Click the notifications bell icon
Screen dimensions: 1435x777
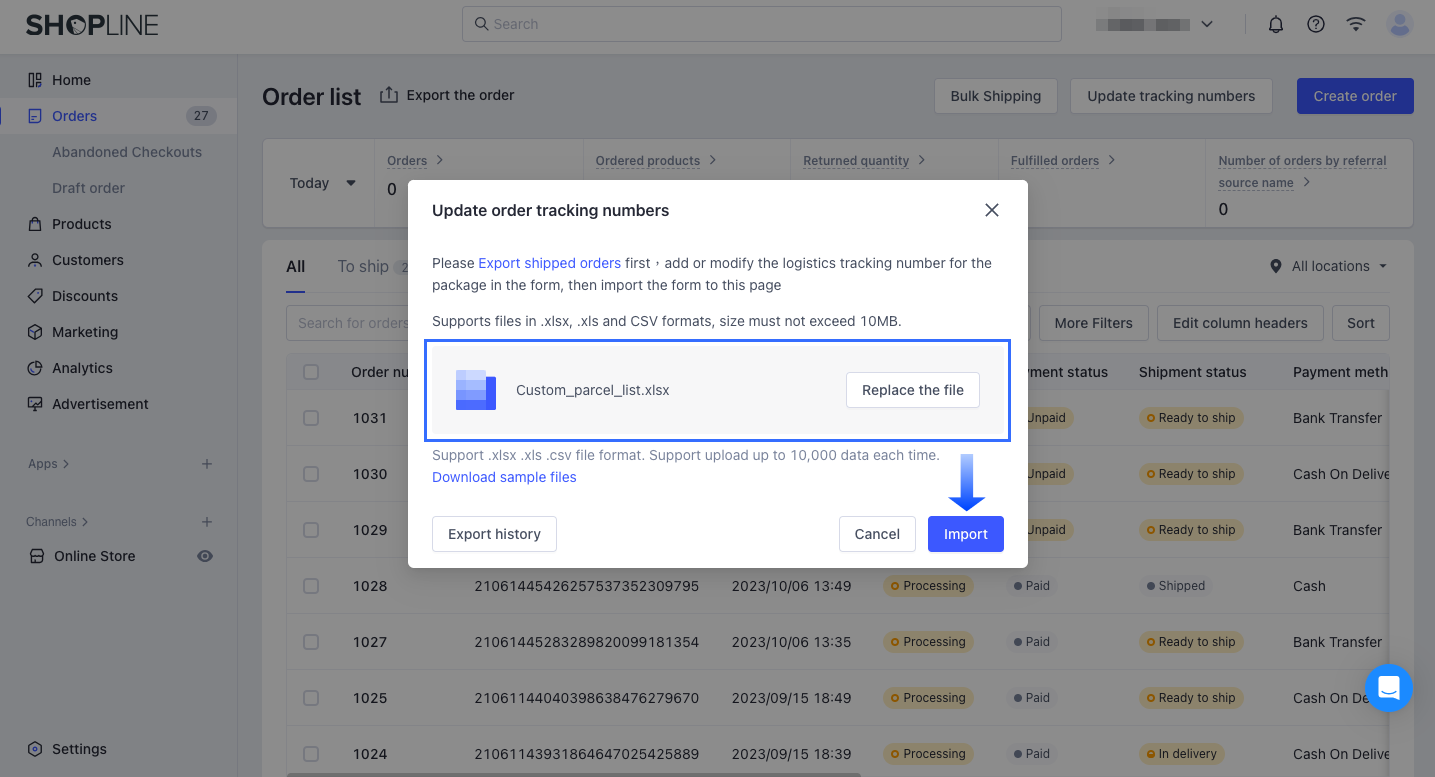tap(1275, 25)
